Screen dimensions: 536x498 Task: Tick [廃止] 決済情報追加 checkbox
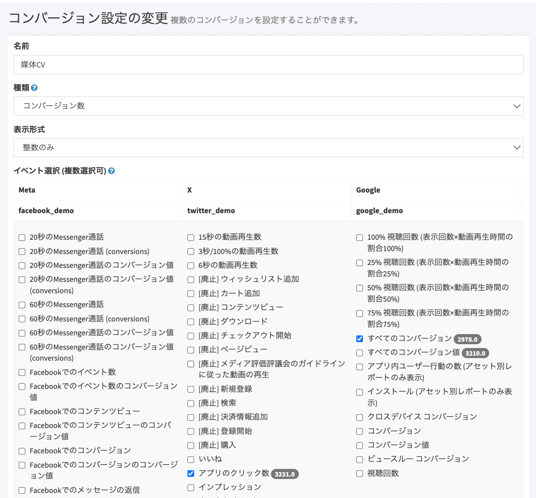coord(191,417)
